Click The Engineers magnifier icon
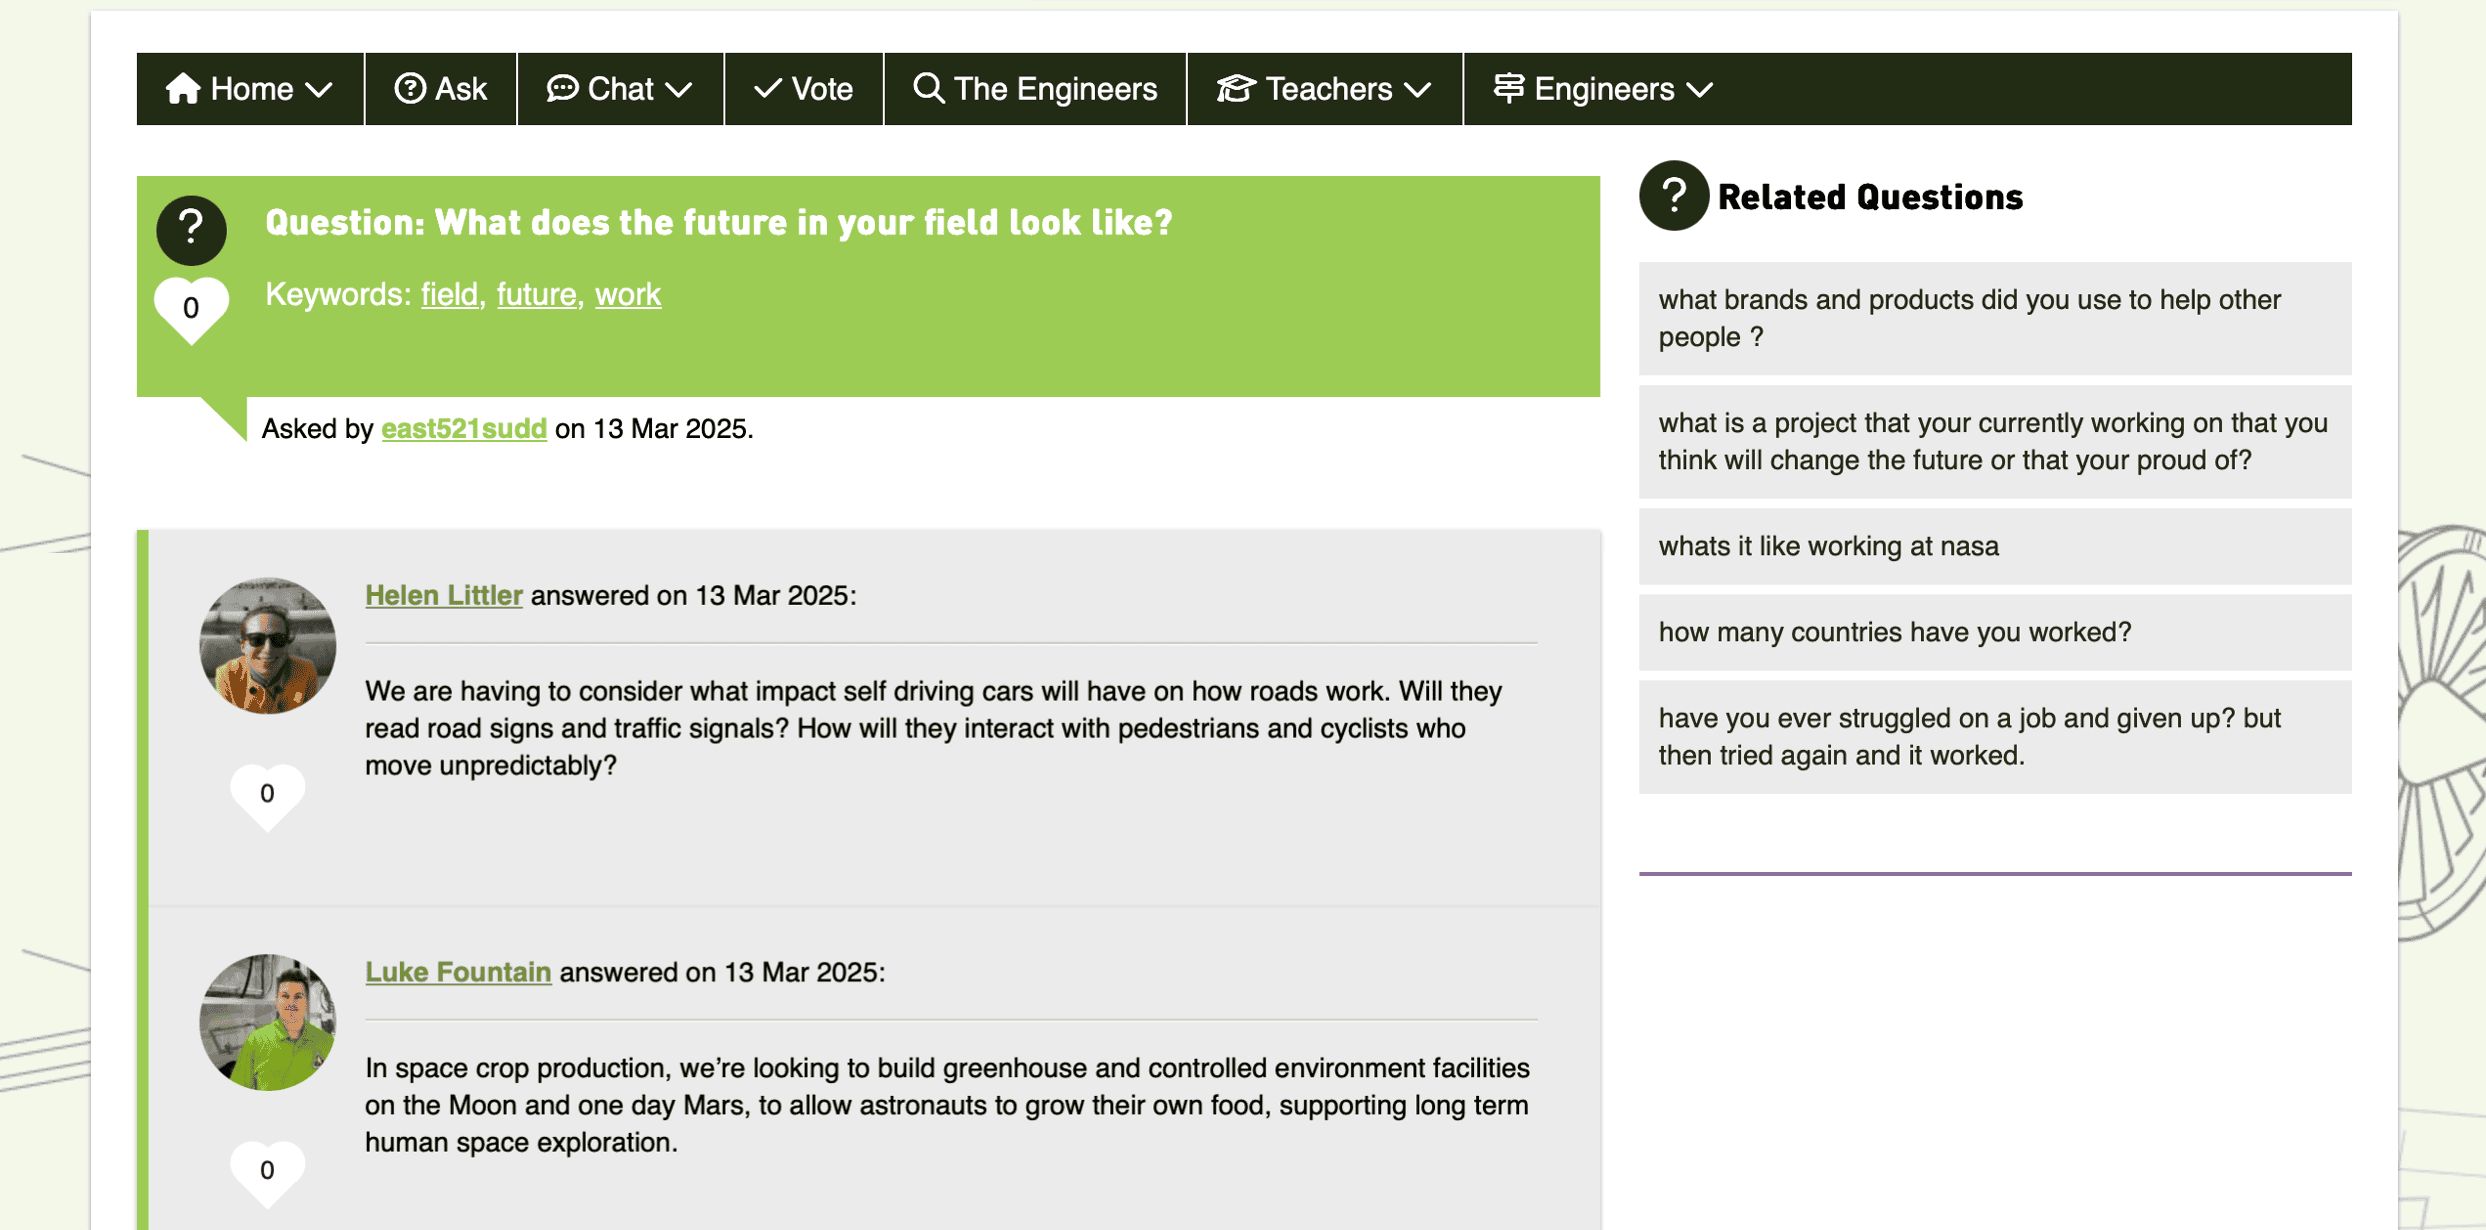Image resolution: width=2486 pixels, height=1230 pixels. [928, 89]
